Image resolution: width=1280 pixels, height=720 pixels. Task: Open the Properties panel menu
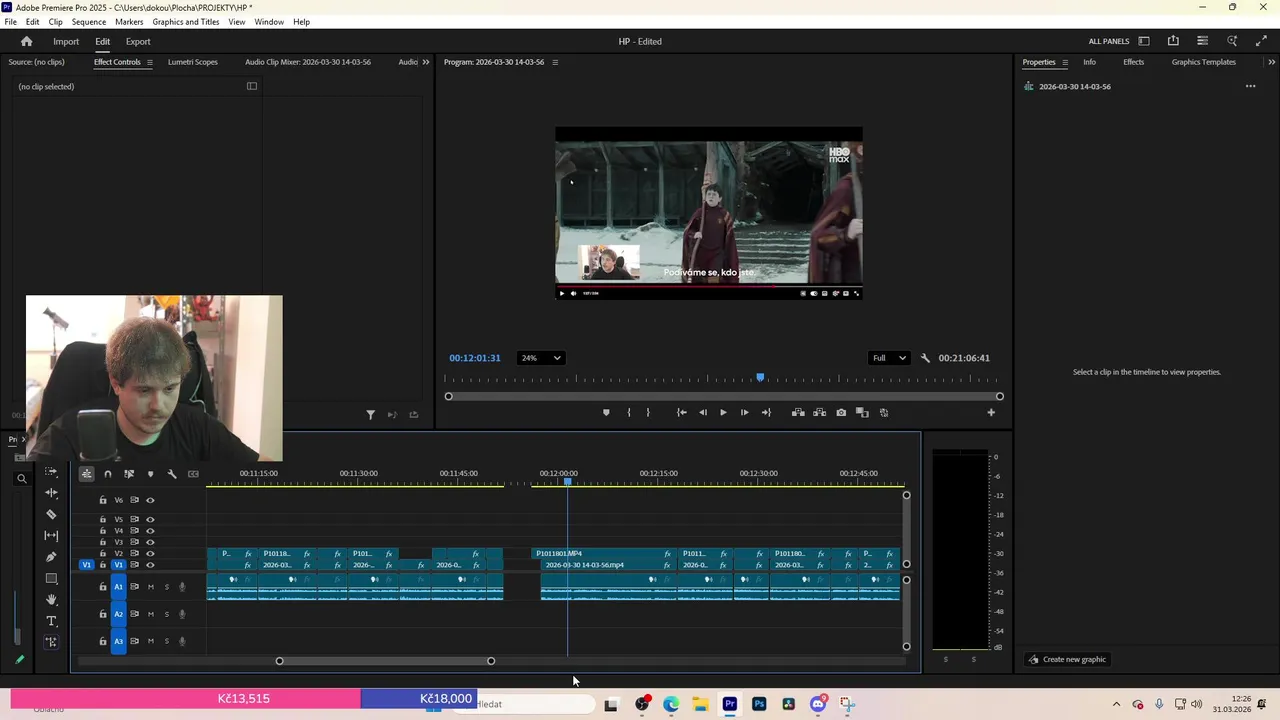coord(1065,62)
